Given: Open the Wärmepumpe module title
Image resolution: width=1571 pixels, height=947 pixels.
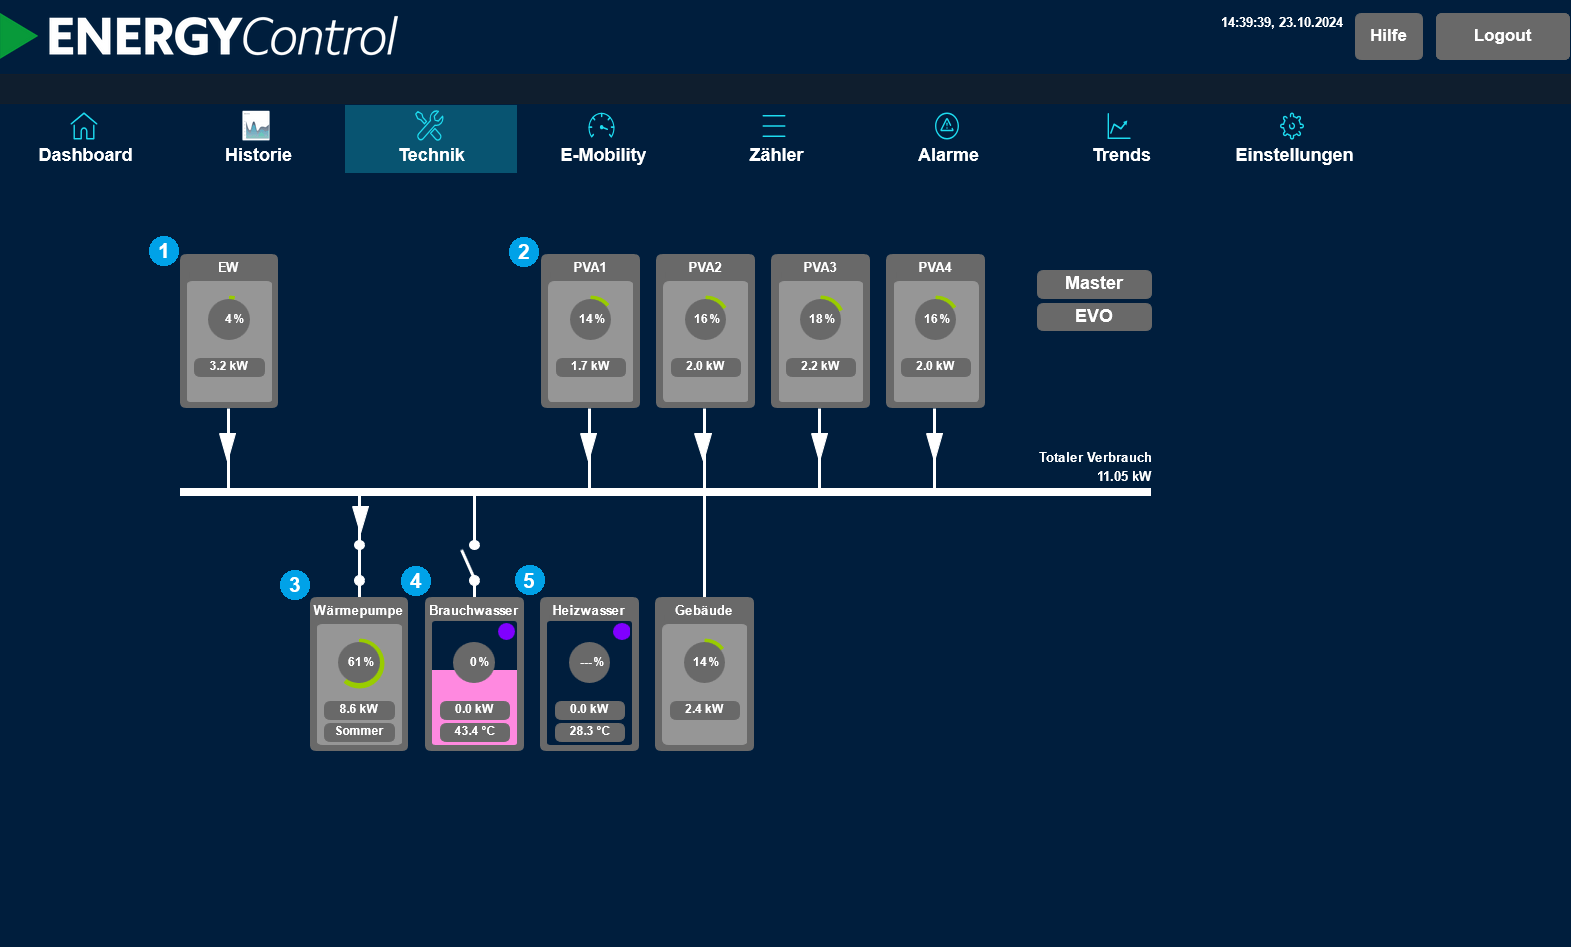Looking at the screenshot, I should [358, 610].
